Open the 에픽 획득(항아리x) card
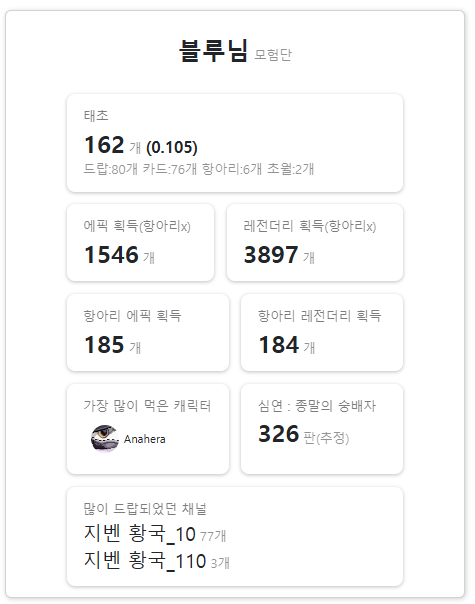 pos(140,242)
